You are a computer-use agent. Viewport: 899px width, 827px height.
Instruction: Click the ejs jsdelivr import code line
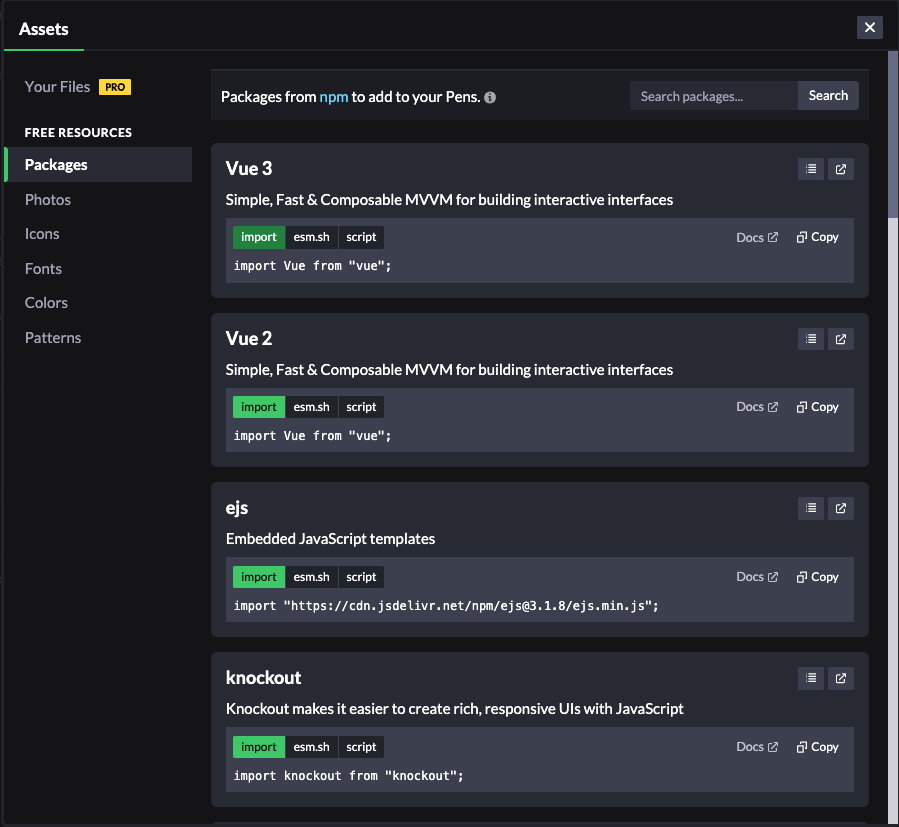tap(446, 606)
